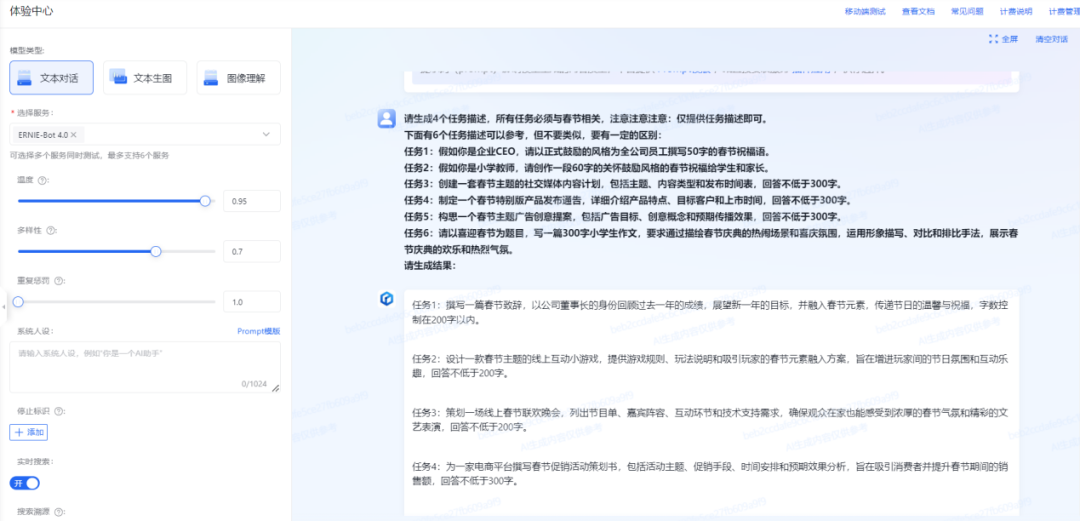Click the fullscreen expand icon

click(993, 39)
